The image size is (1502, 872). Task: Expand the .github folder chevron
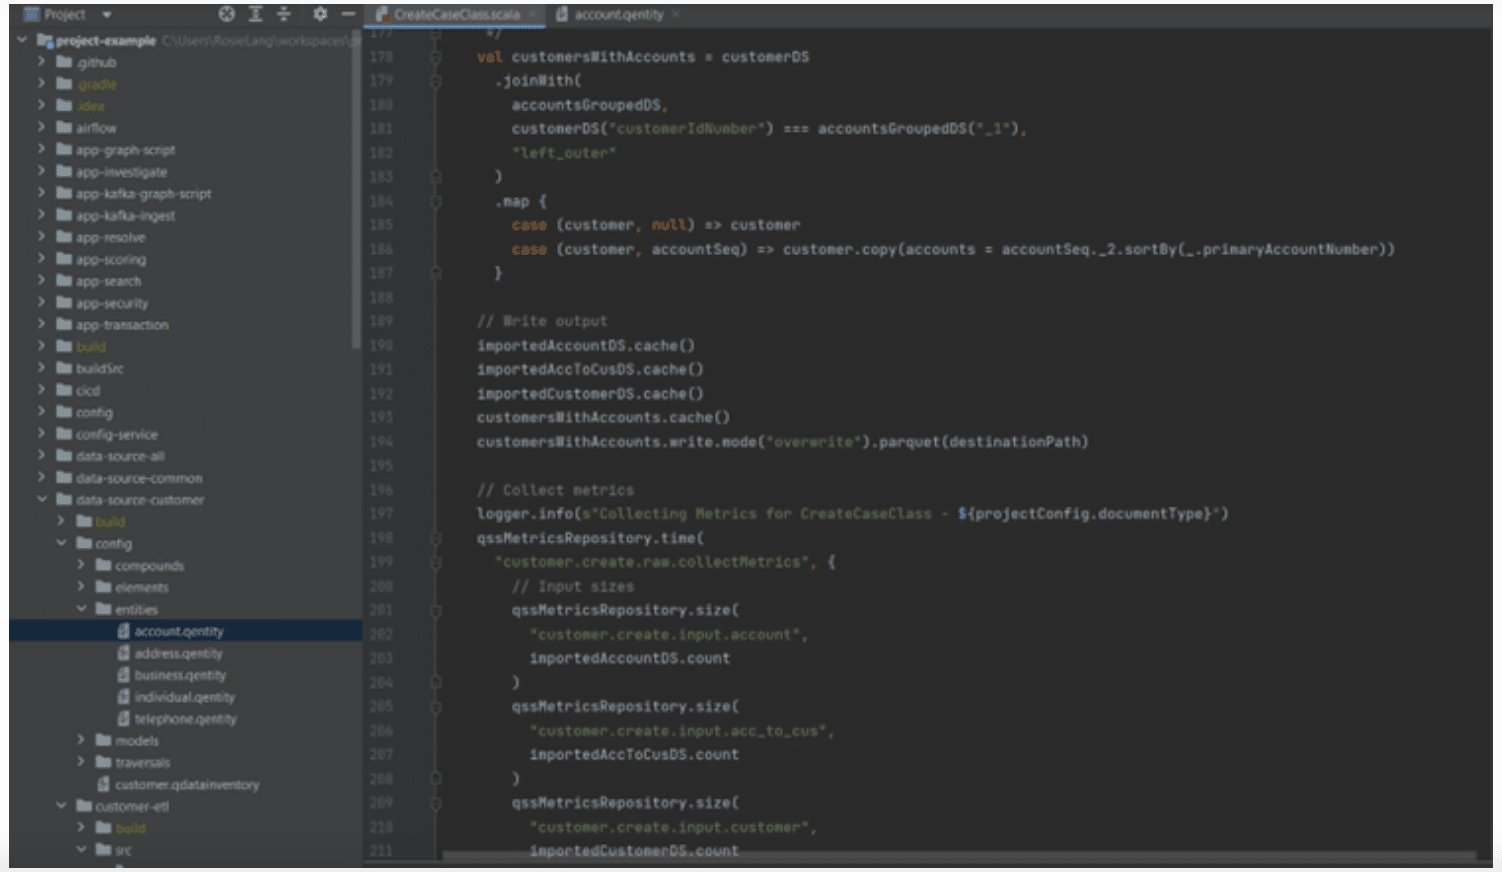42,62
